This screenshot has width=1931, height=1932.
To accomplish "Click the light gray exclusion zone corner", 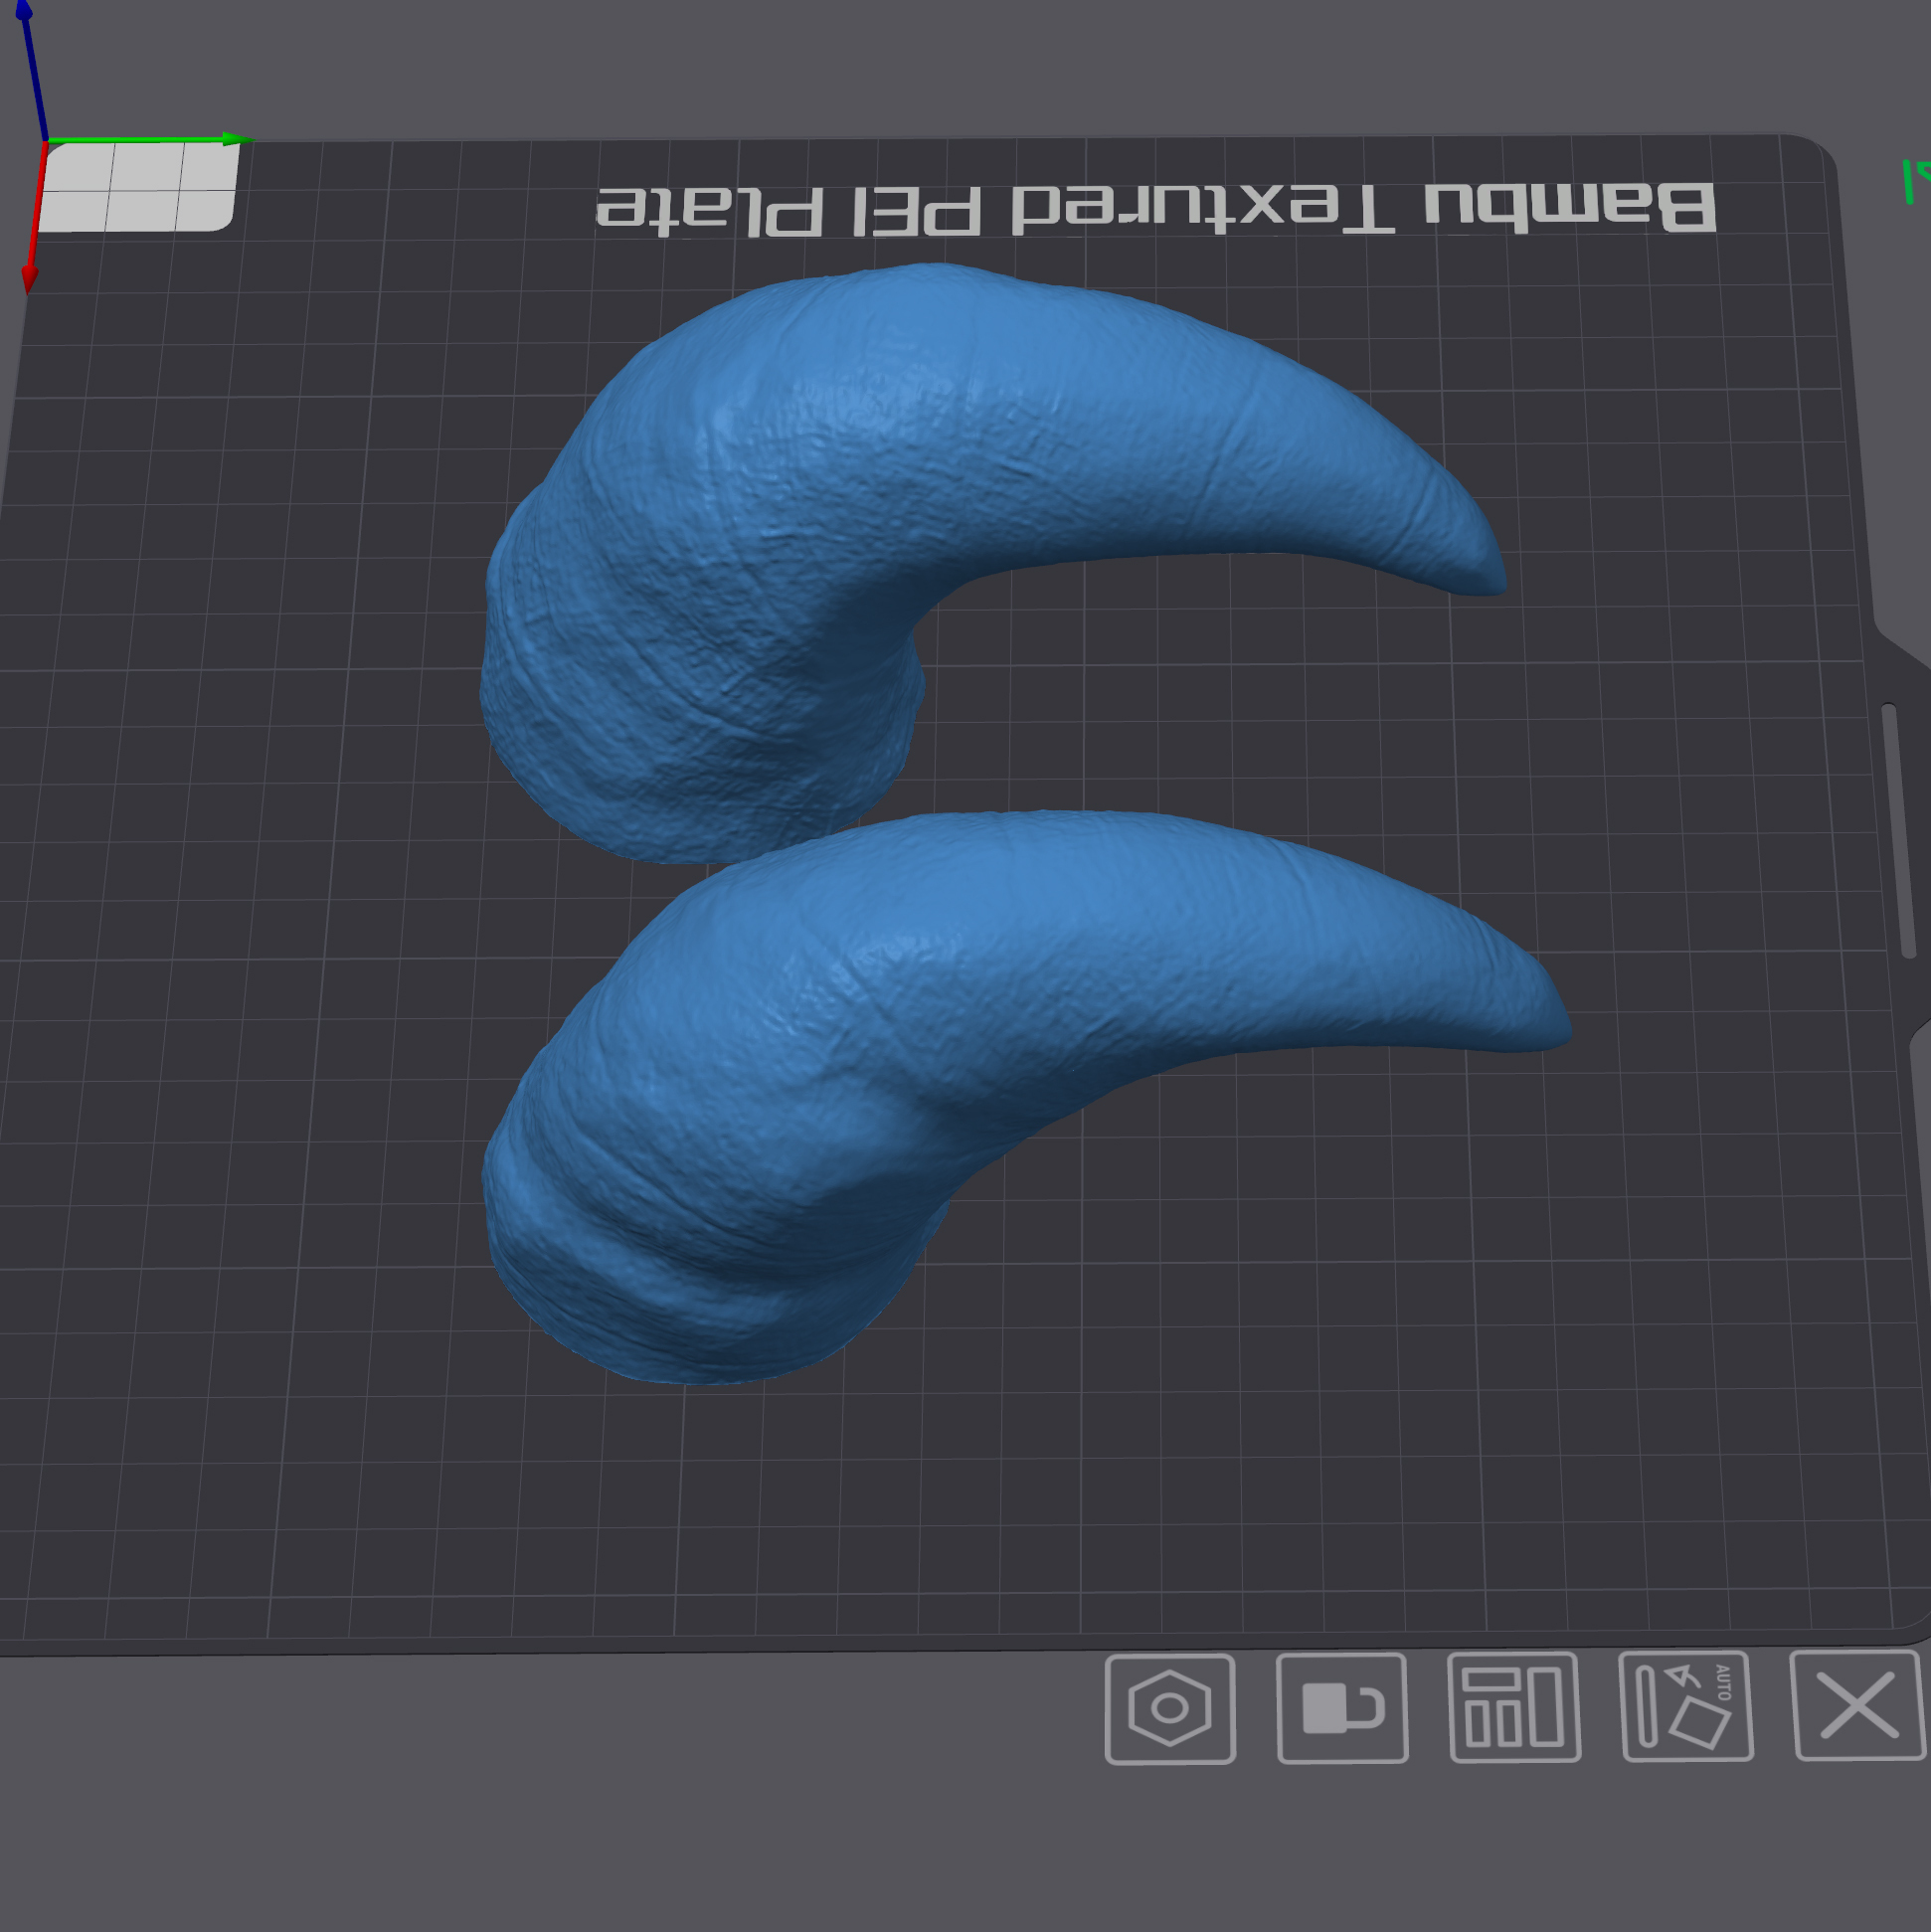I will pyautogui.click(x=140, y=187).
